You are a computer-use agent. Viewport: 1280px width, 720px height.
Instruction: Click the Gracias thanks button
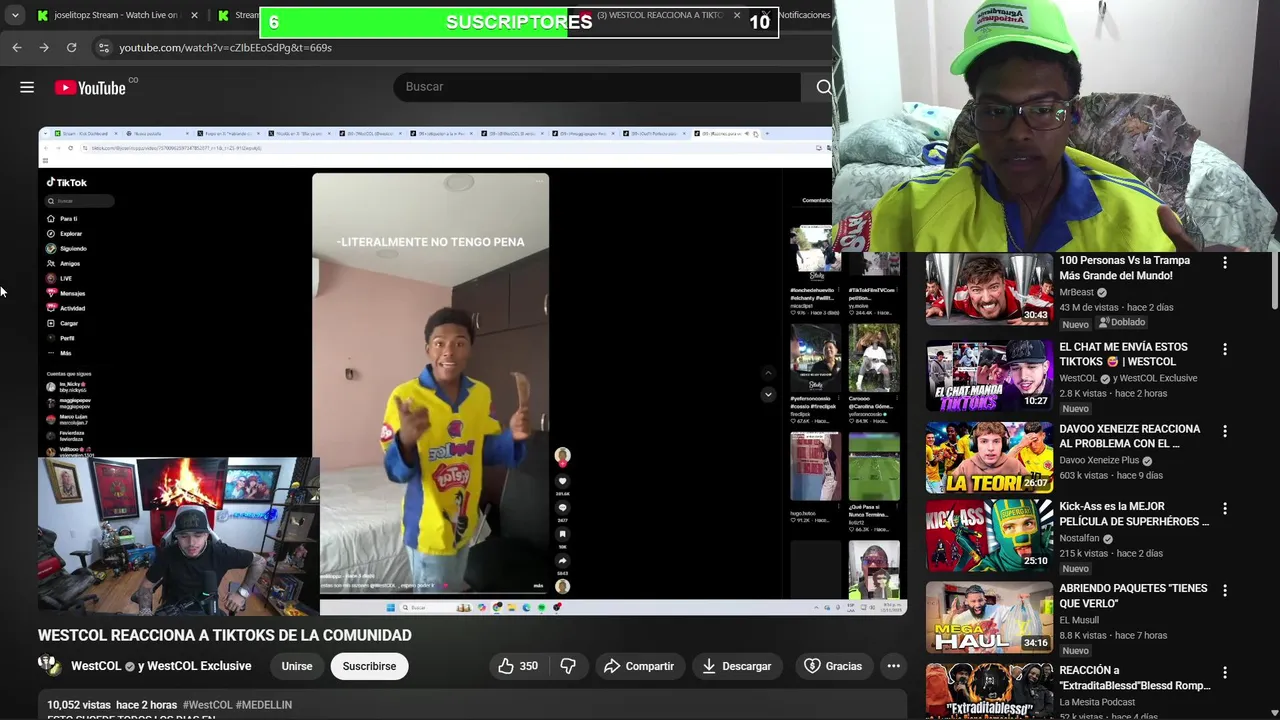pyautogui.click(x=833, y=666)
